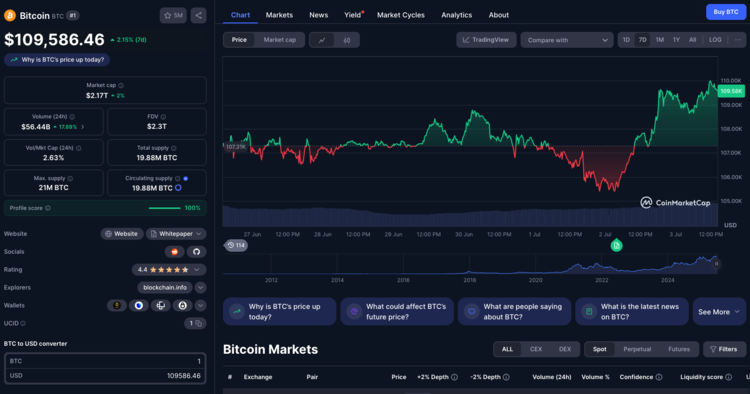This screenshot has height=394, width=750.
Task: Click UCID info icon
Action: click(x=23, y=324)
